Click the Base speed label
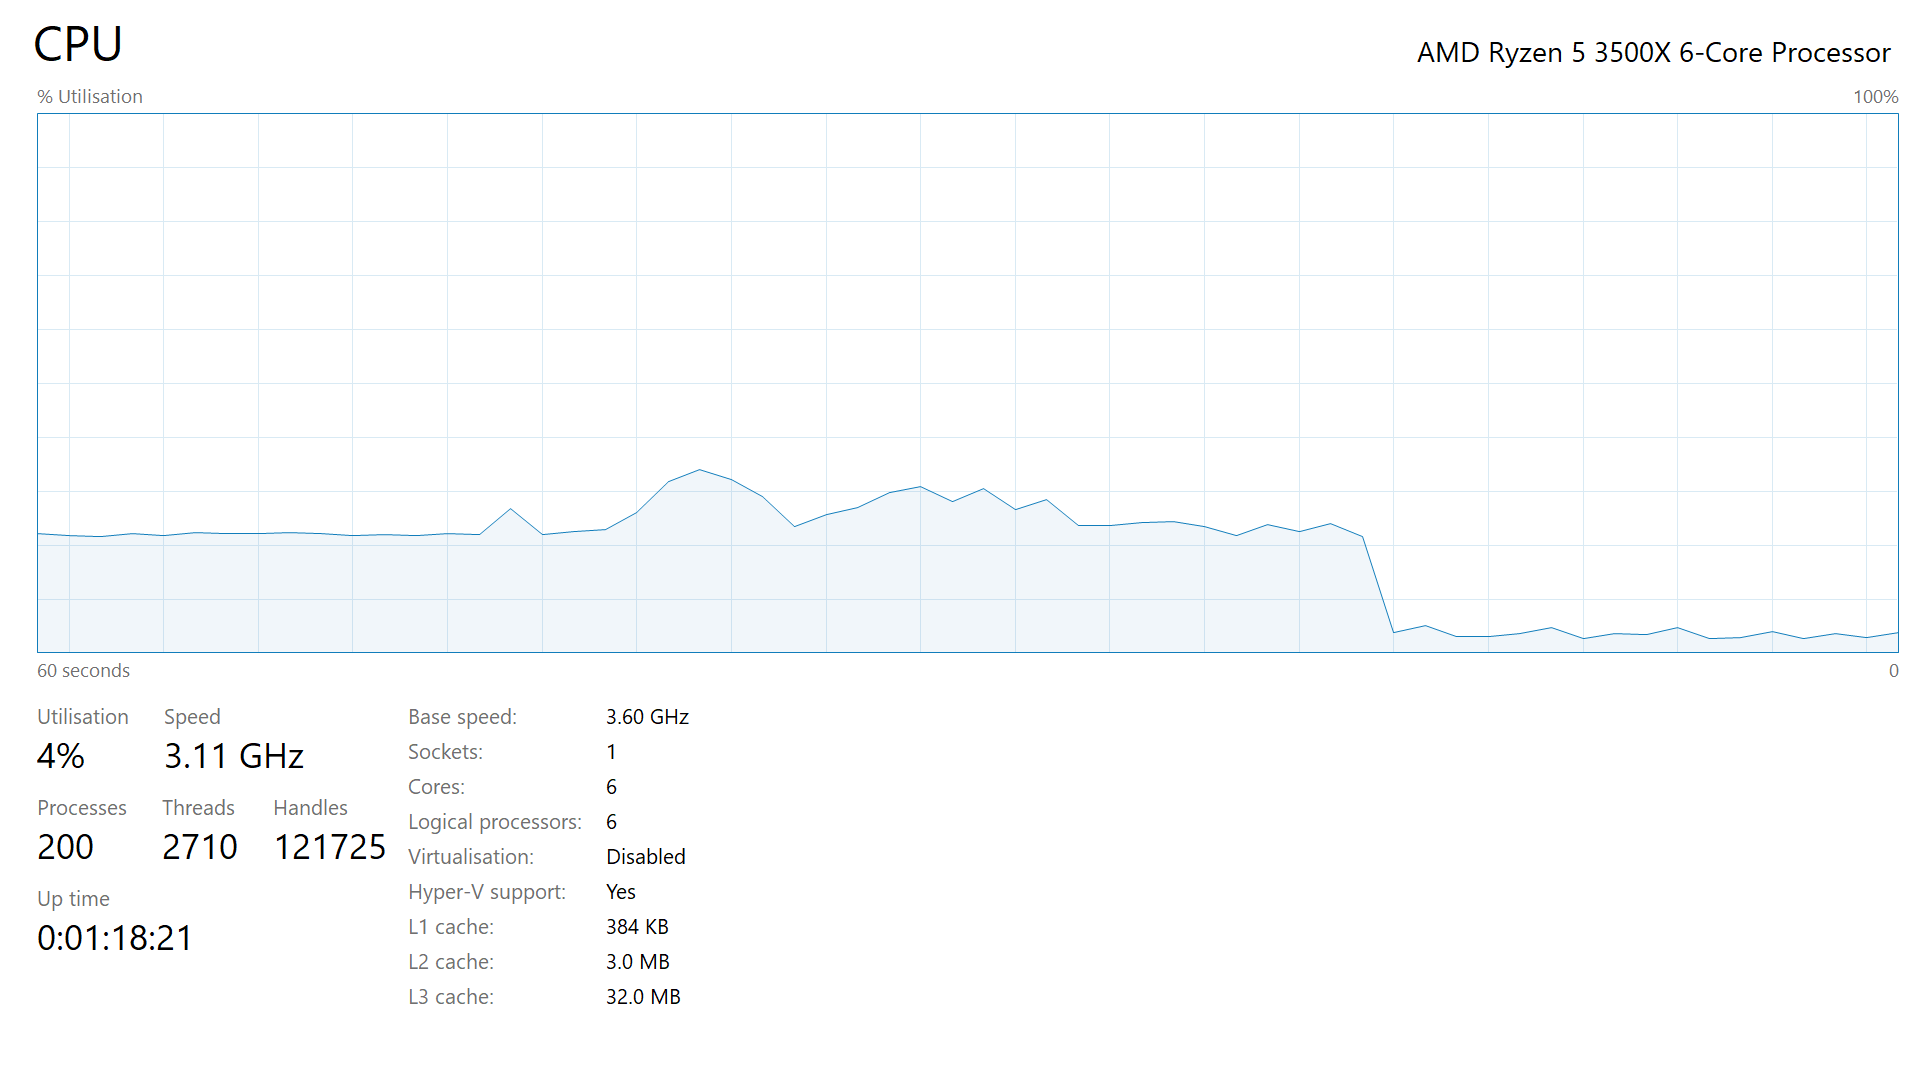Image resolution: width=1915 pixels, height=1072 pixels. (x=462, y=717)
